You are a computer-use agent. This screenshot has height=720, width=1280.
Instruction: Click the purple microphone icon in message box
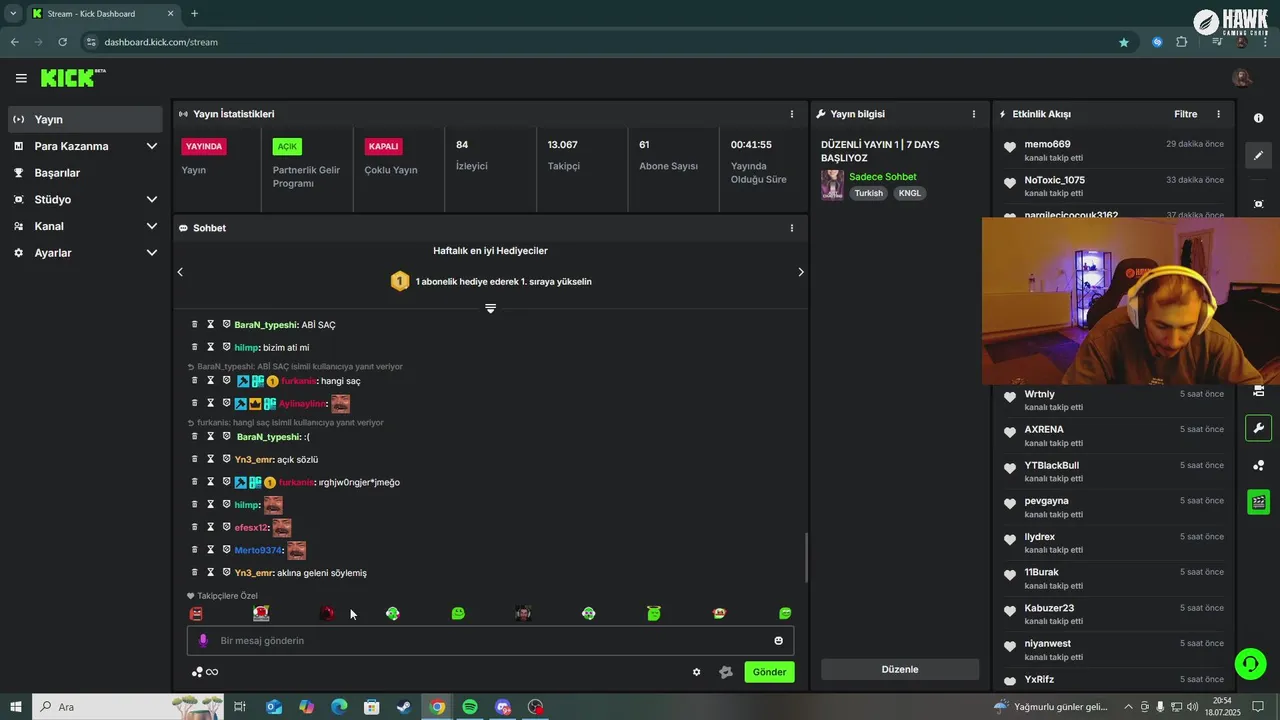click(x=203, y=640)
